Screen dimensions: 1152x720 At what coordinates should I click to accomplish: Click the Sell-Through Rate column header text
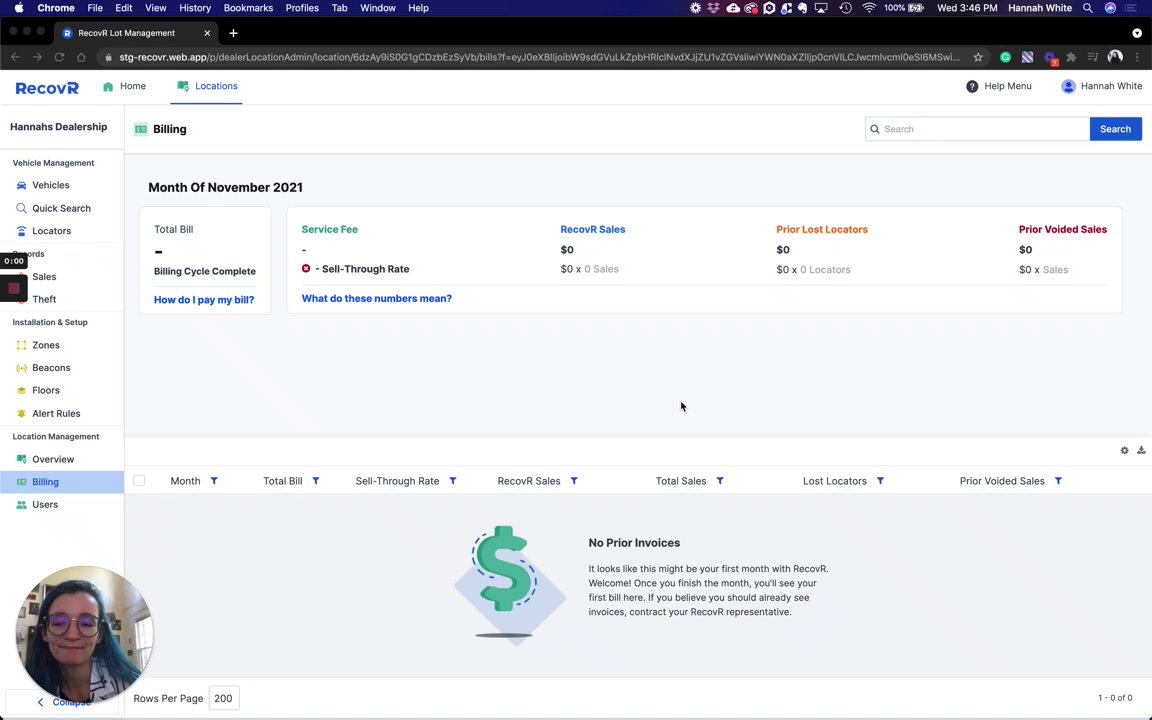coord(397,480)
